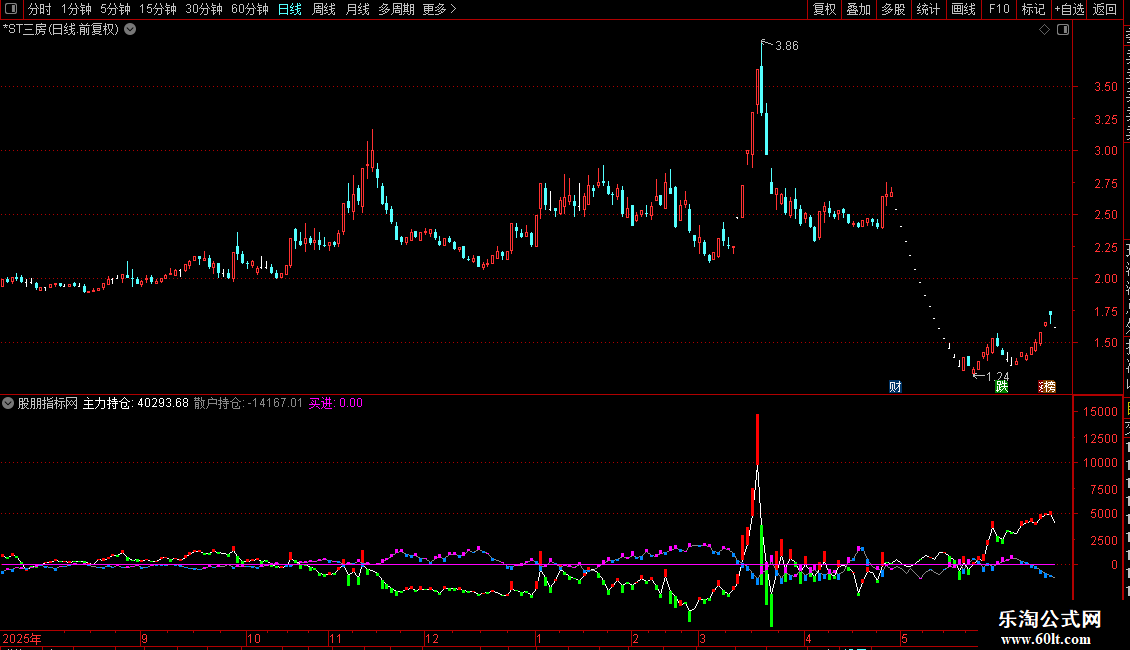
Task: Click the 15000 indicator axis label
Action: pos(1100,411)
